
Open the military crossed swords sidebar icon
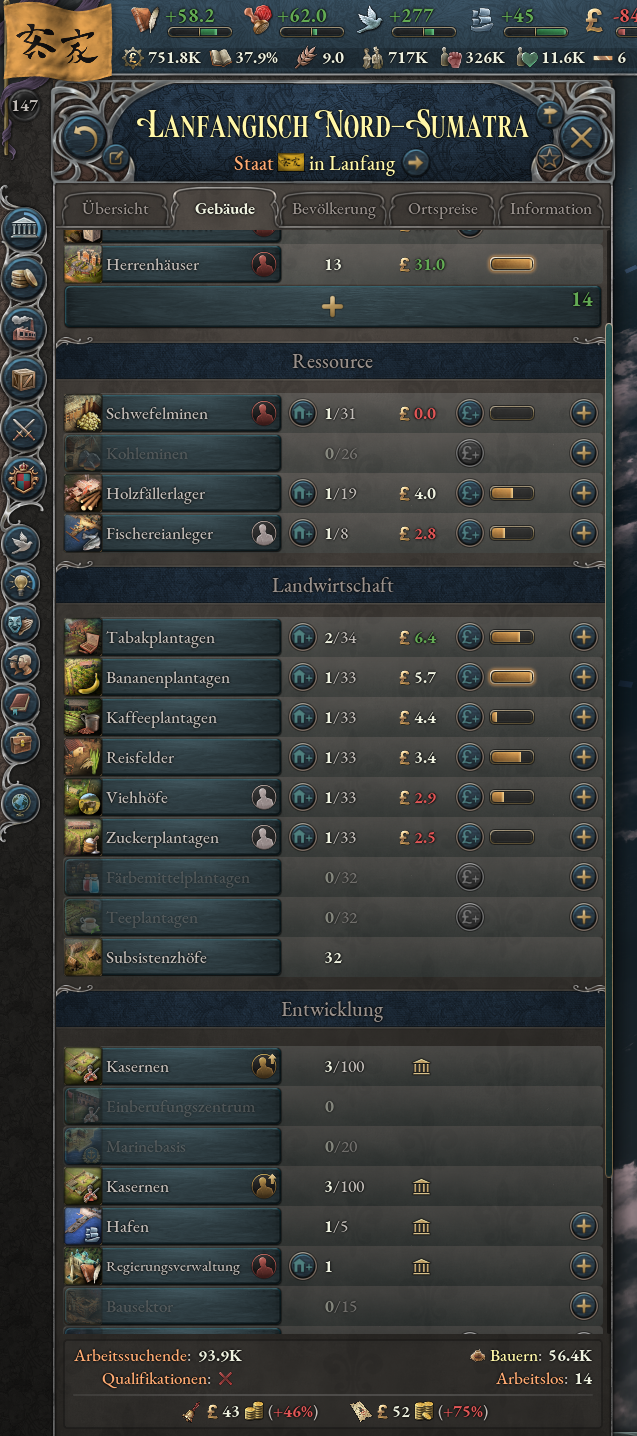(x=21, y=428)
